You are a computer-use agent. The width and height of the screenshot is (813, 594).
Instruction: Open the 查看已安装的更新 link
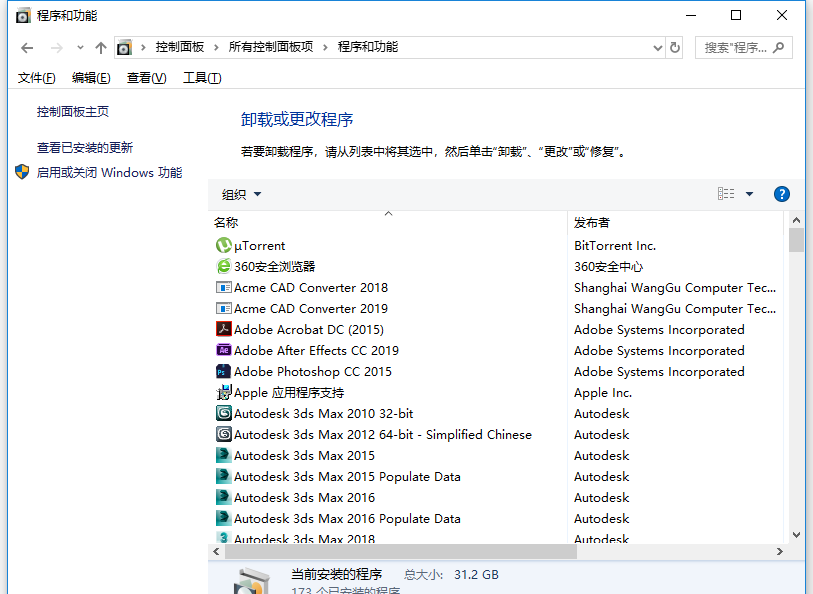(85, 148)
